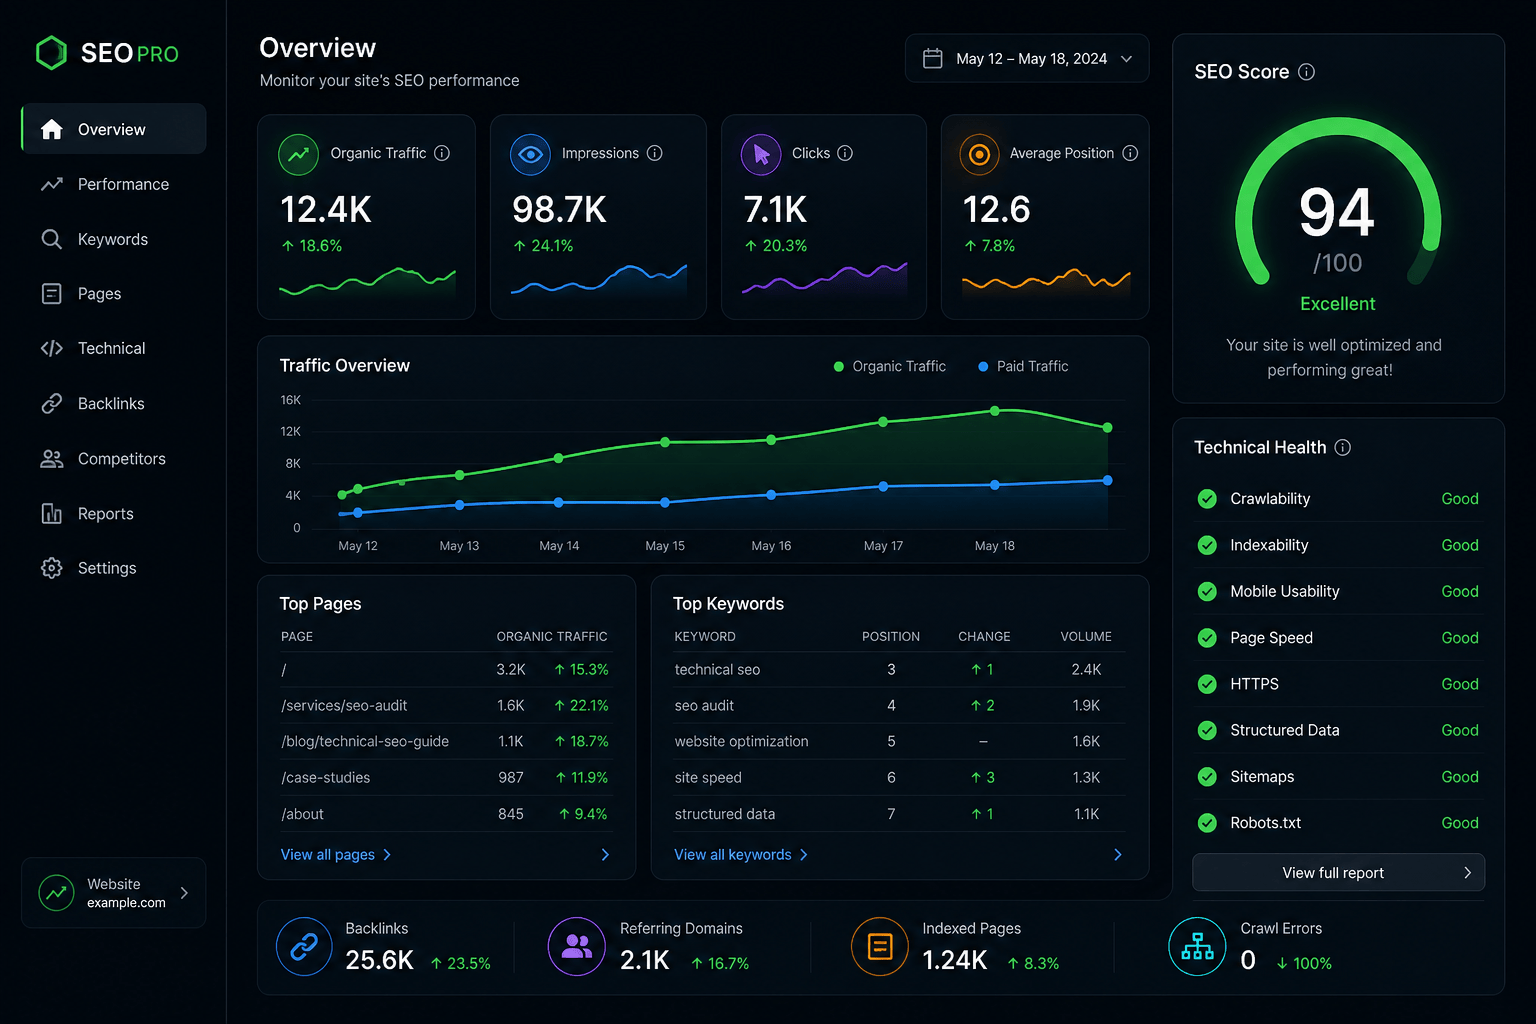Click the 25.6K Backlinks value
Image resolution: width=1536 pixels, height=1024 pixels.
coord(379,961)
